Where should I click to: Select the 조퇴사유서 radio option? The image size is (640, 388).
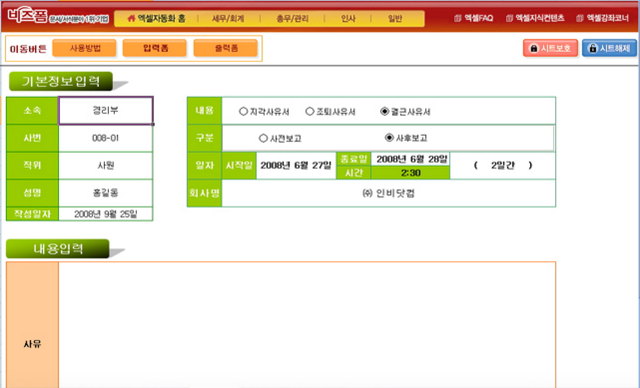310,111
